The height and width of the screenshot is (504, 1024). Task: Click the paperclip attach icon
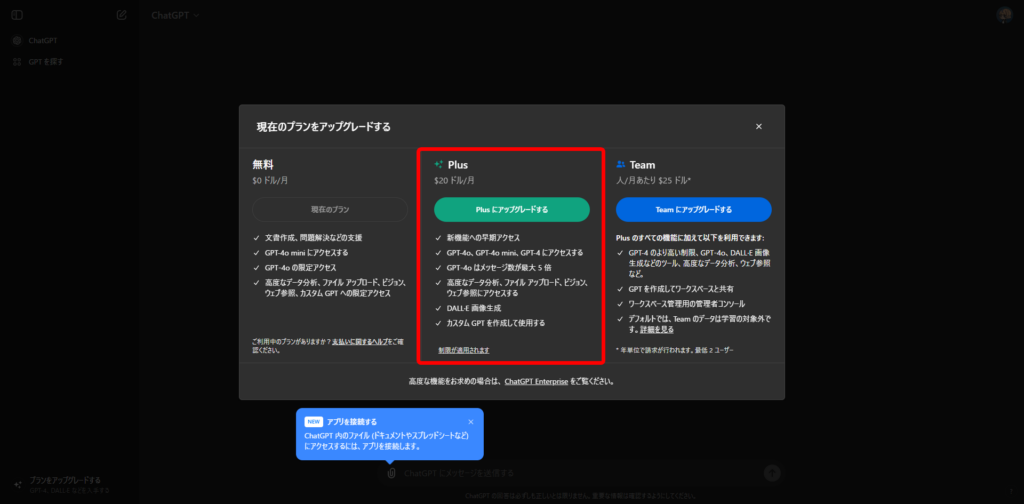click(391, 473)
